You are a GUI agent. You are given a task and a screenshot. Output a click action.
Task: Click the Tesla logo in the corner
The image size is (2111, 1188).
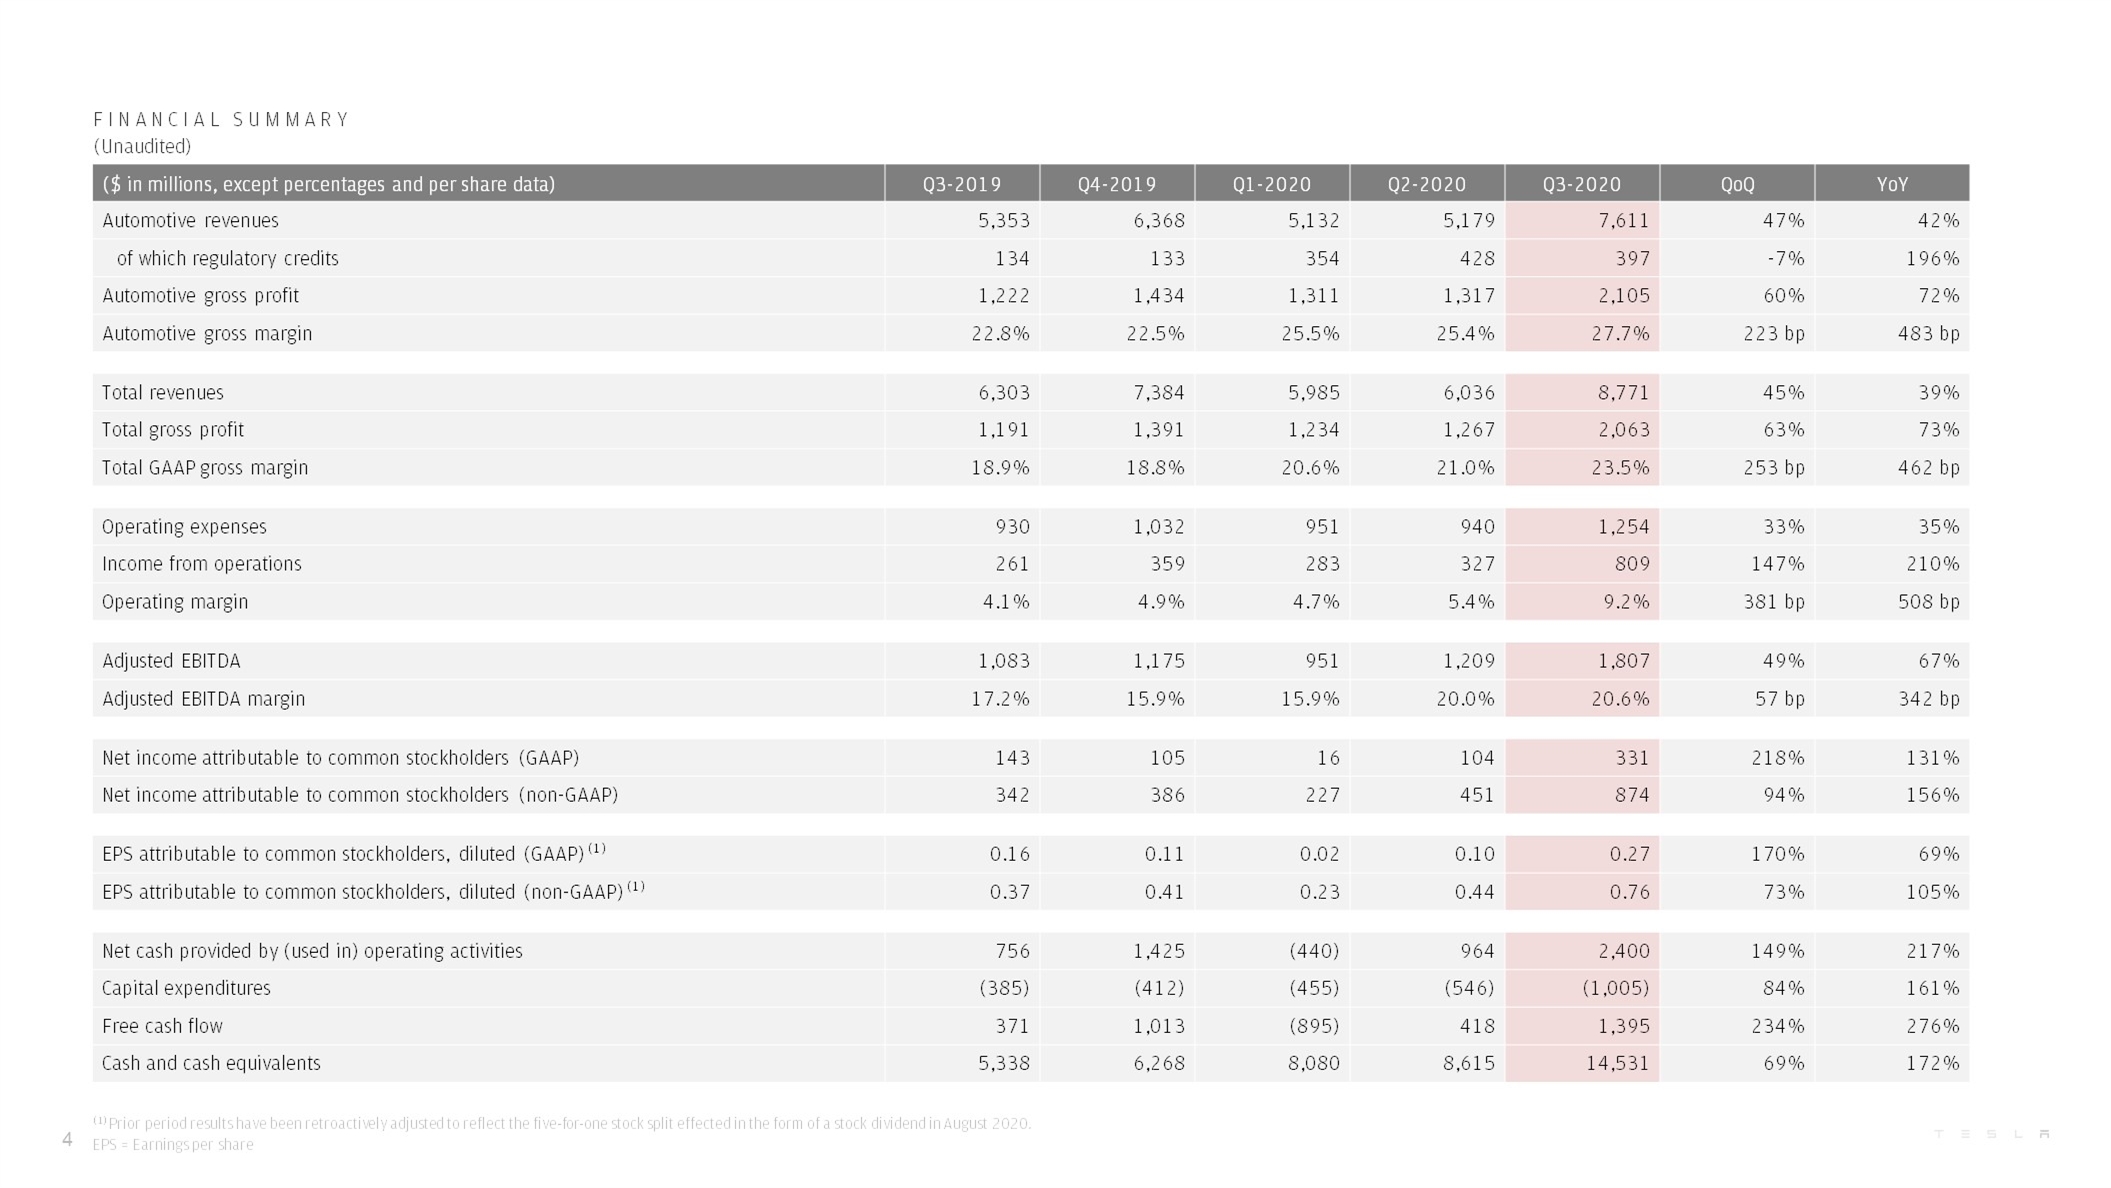[1992, 1134]
